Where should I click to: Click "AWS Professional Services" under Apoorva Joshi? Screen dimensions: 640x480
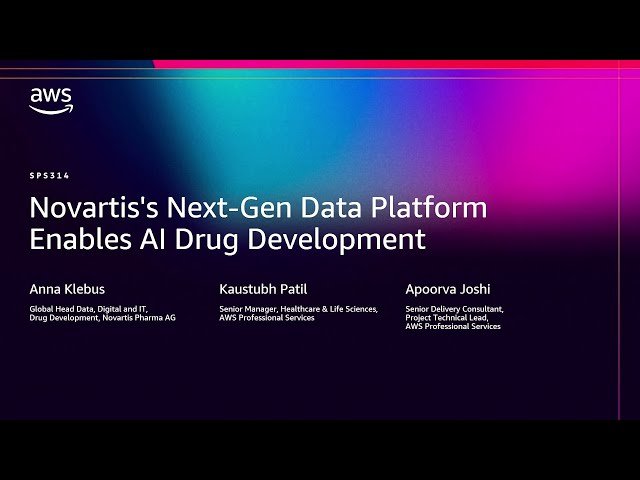[x=453, y=326]
